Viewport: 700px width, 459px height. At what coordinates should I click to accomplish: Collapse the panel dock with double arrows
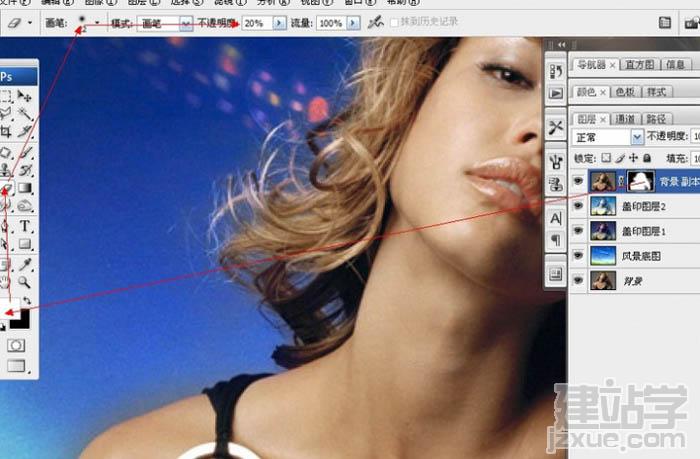562,45
